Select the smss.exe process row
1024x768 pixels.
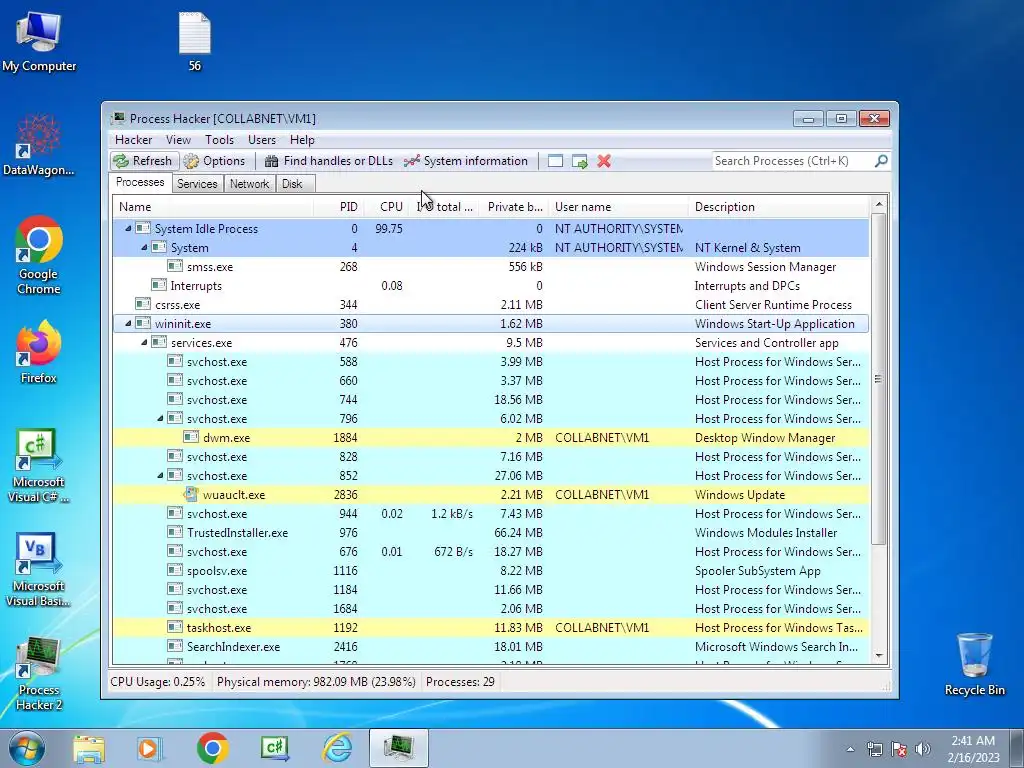coord(491,266)
